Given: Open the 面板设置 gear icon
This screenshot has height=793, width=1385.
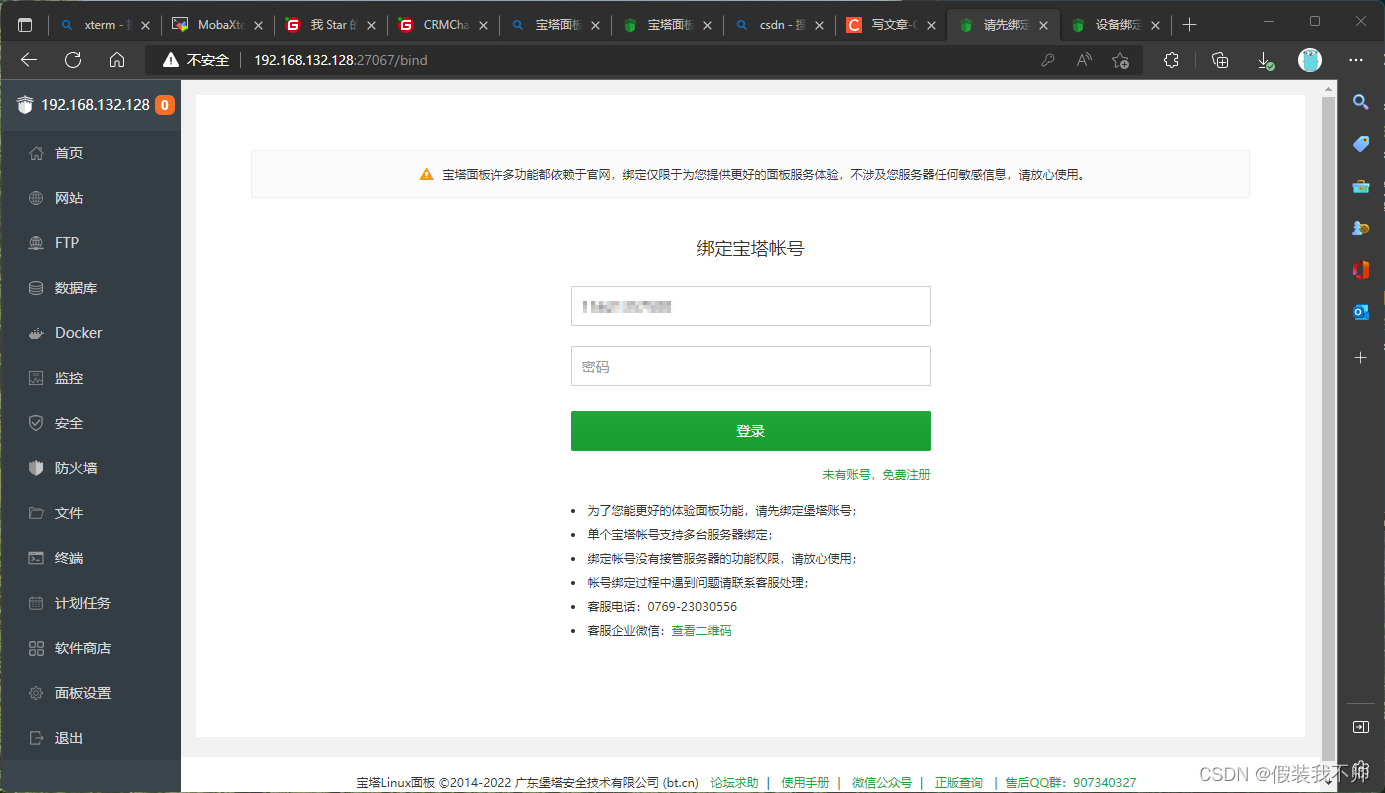Looking at the screenshot, I should click(x=36, y=693).
